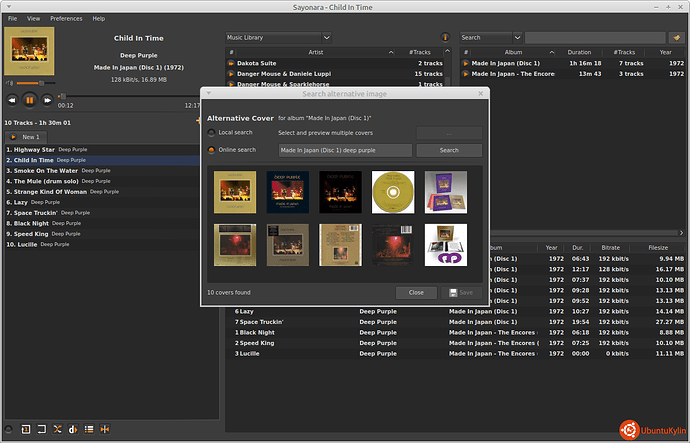Viewport: 690px width, 443px height.
Task: Select the 1 Black Night track row
Action: click(x=456, y=333)
